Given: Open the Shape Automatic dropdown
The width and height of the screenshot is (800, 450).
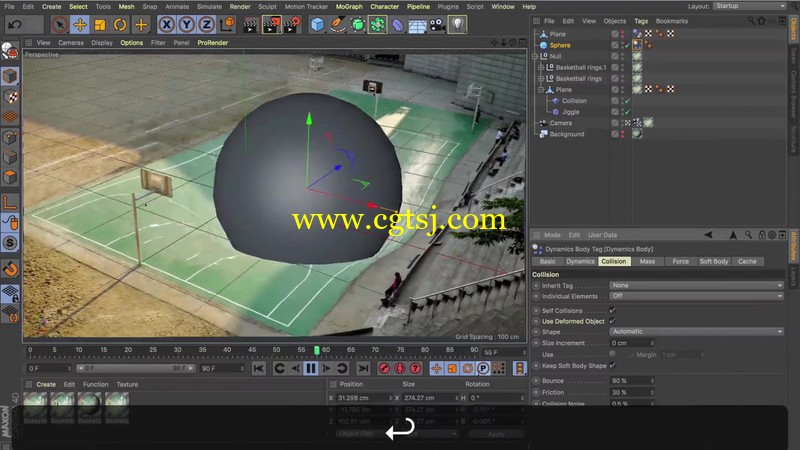Looking at the screenshot, I should click(696, 332).
